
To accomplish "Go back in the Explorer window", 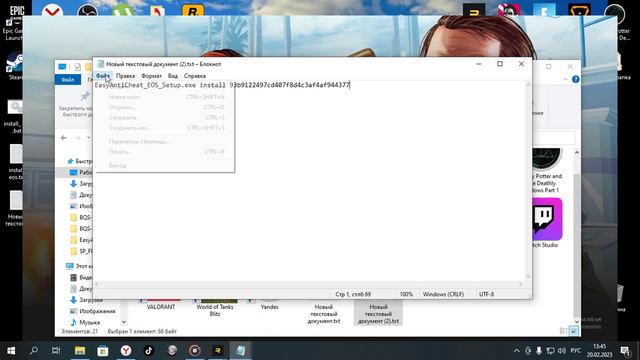I will [x=64, y=138].
